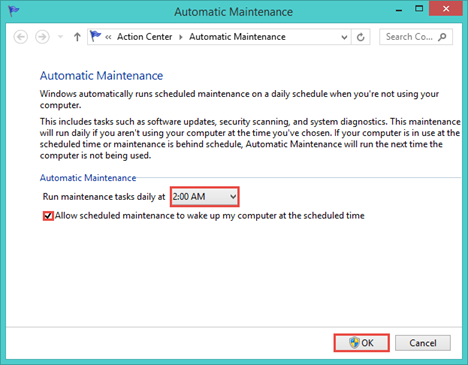This screenshot has height=365, width=468.
Task: Open the recent locations dropdown arrow
Action: 60,37
